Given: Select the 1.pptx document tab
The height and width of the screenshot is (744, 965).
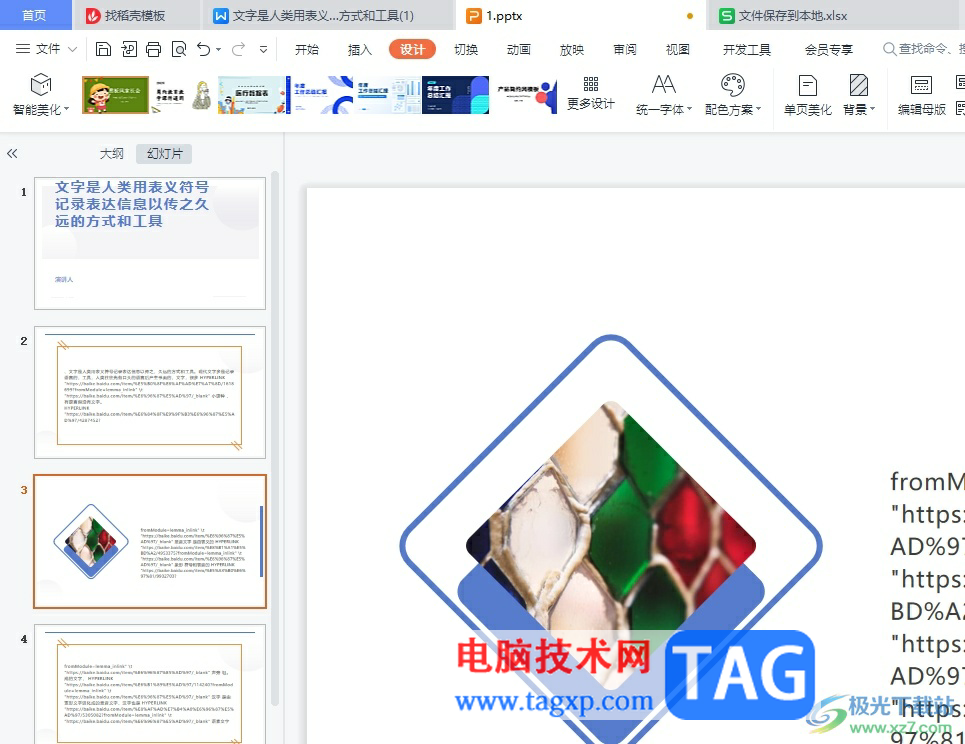Looking at the screenshot, I should tap(581, 15).
